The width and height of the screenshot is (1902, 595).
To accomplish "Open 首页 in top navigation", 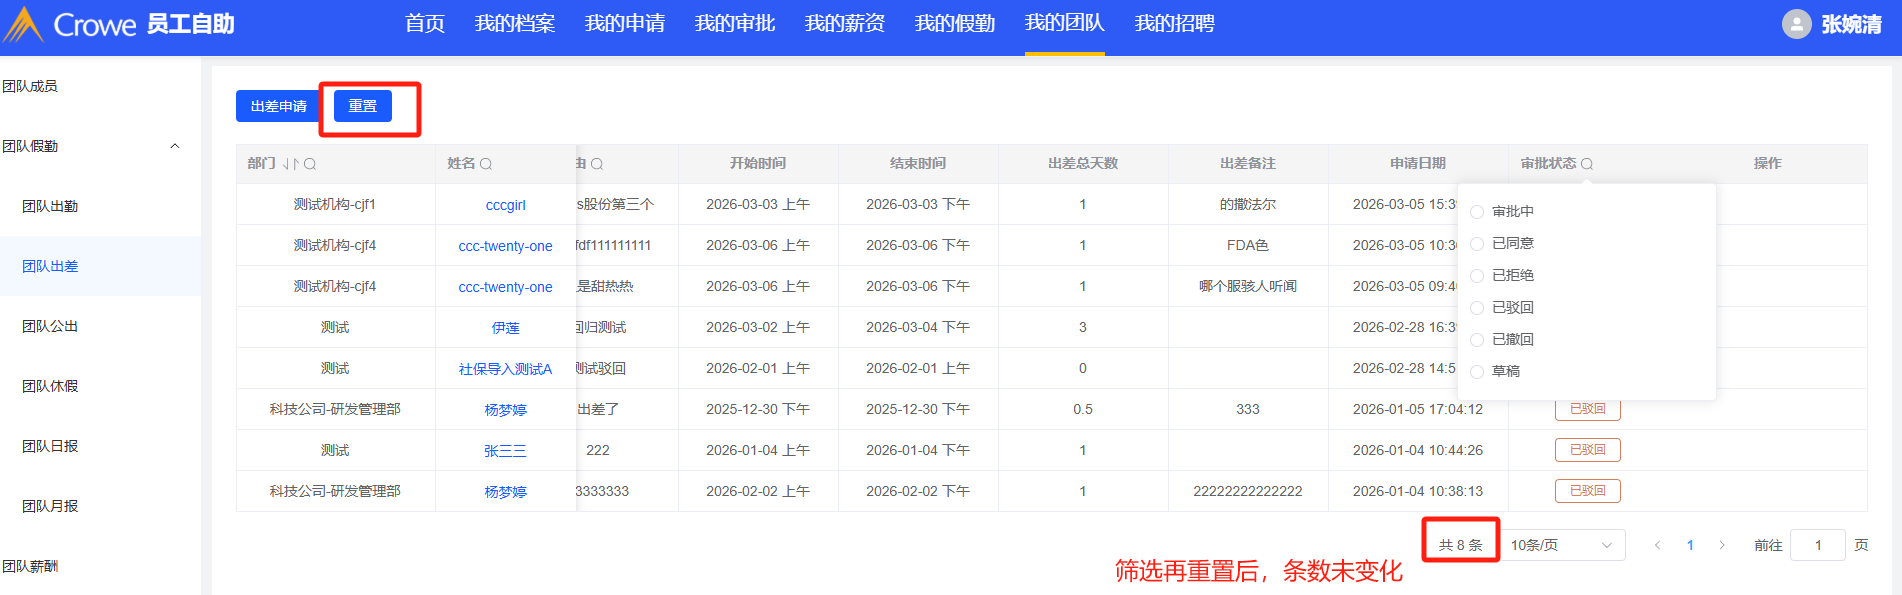I will tap(425, 23).
